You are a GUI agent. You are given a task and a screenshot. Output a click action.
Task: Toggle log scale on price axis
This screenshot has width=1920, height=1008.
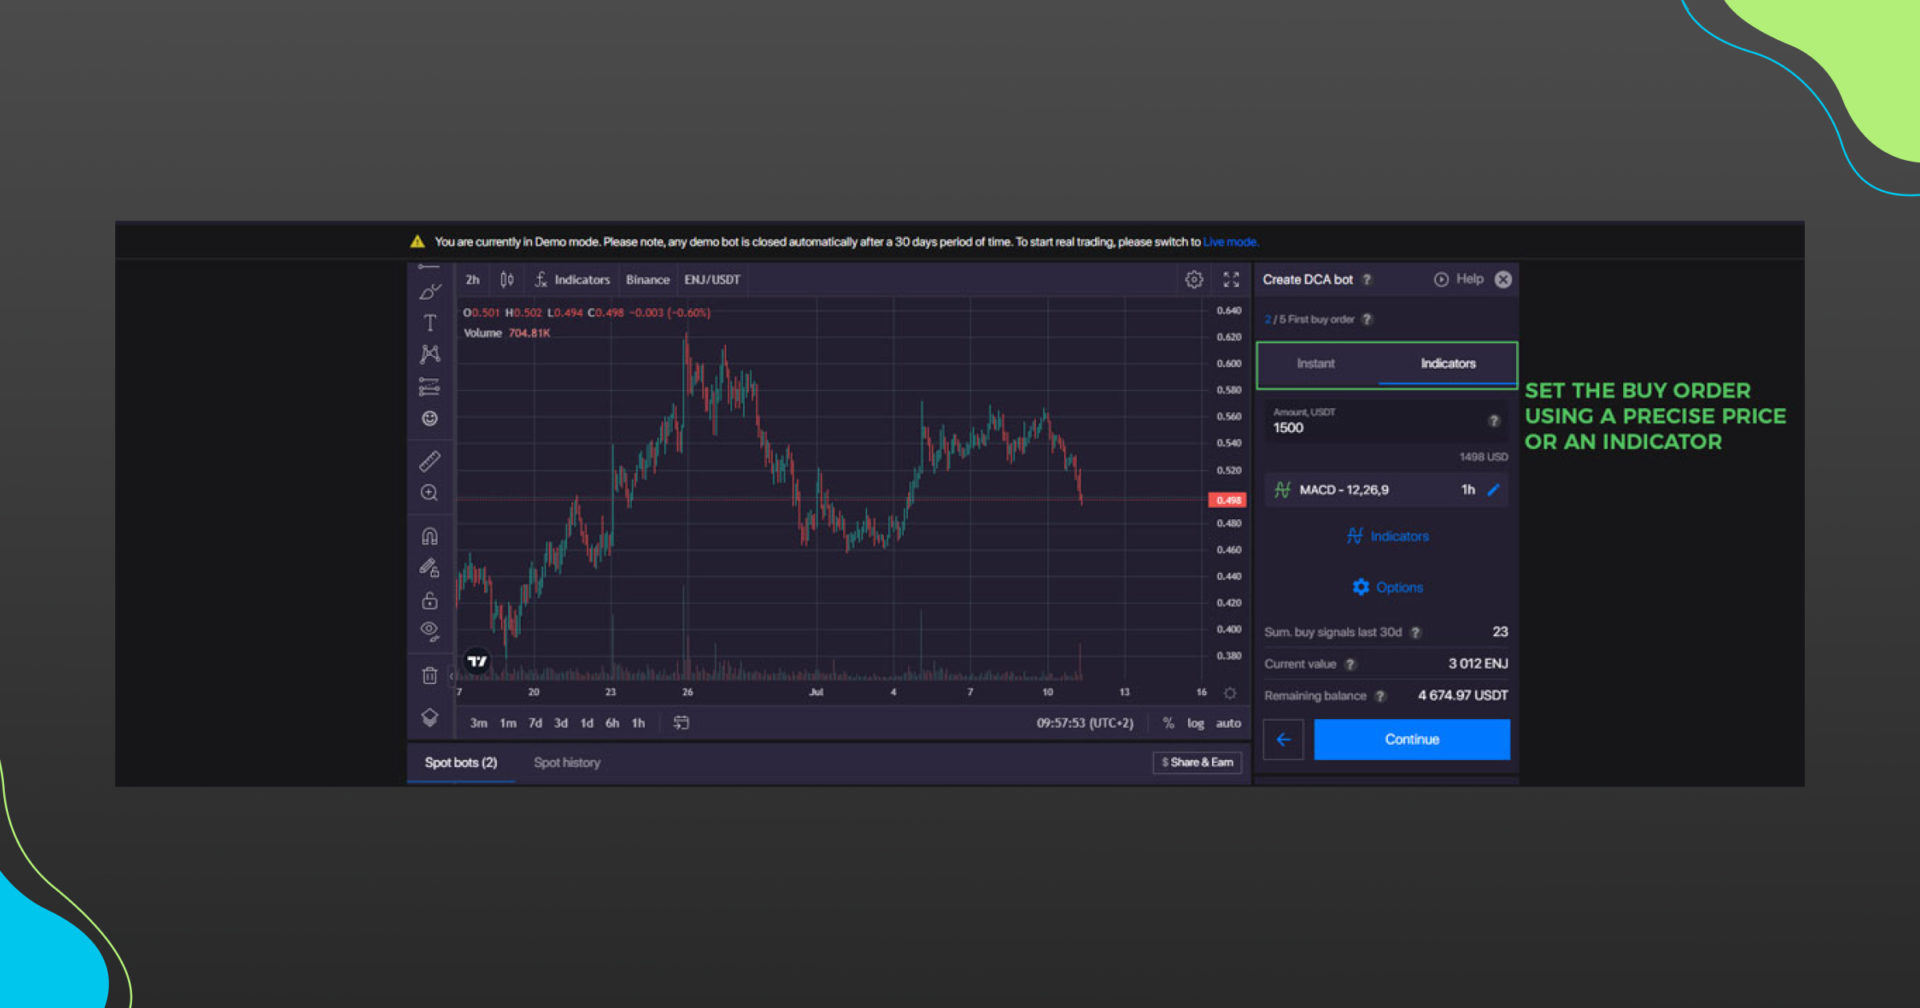(x=1195, y=723)
